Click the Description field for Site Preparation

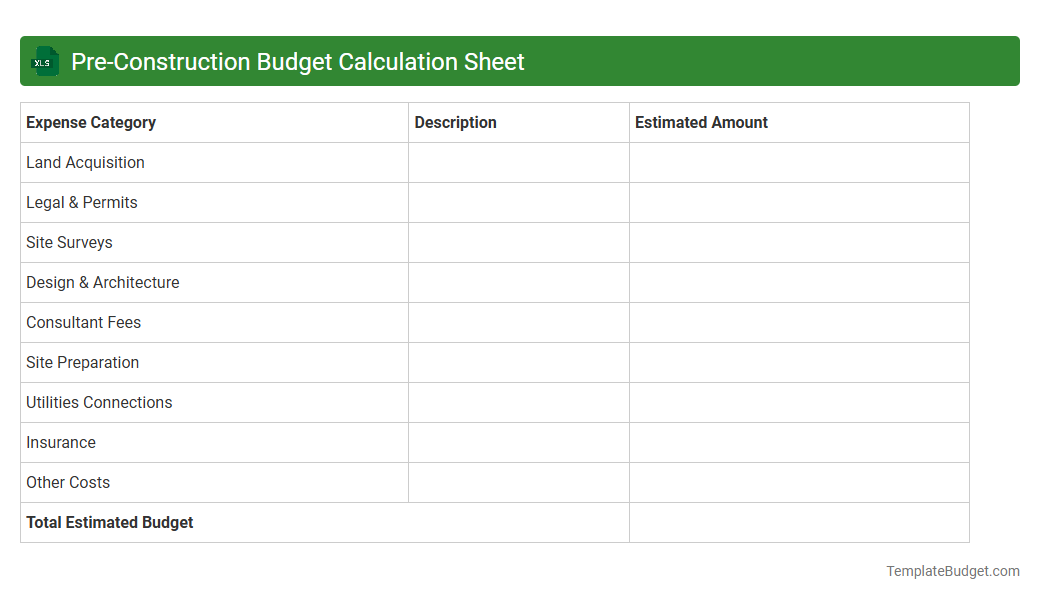click(x=518, y=362)
